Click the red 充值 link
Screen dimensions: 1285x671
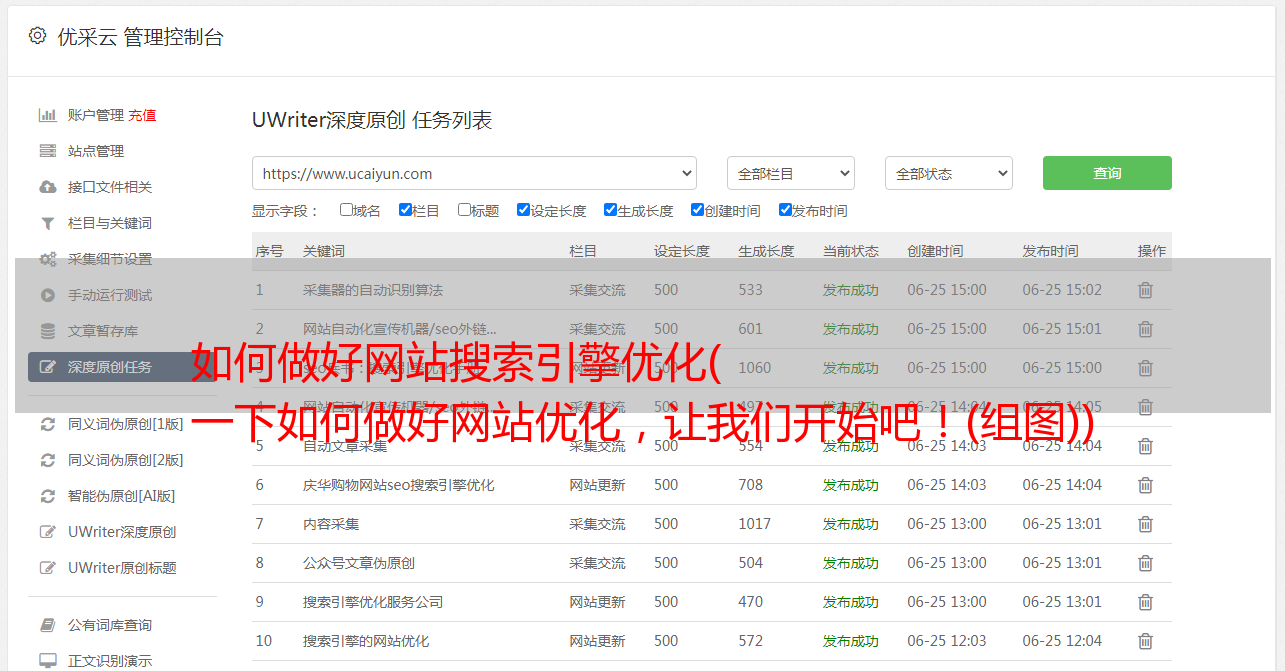pos(142,115)
